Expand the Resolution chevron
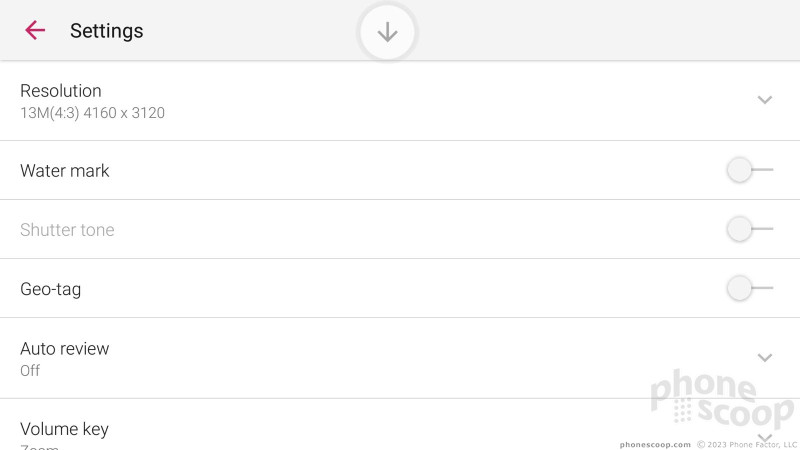 point(764,100)
